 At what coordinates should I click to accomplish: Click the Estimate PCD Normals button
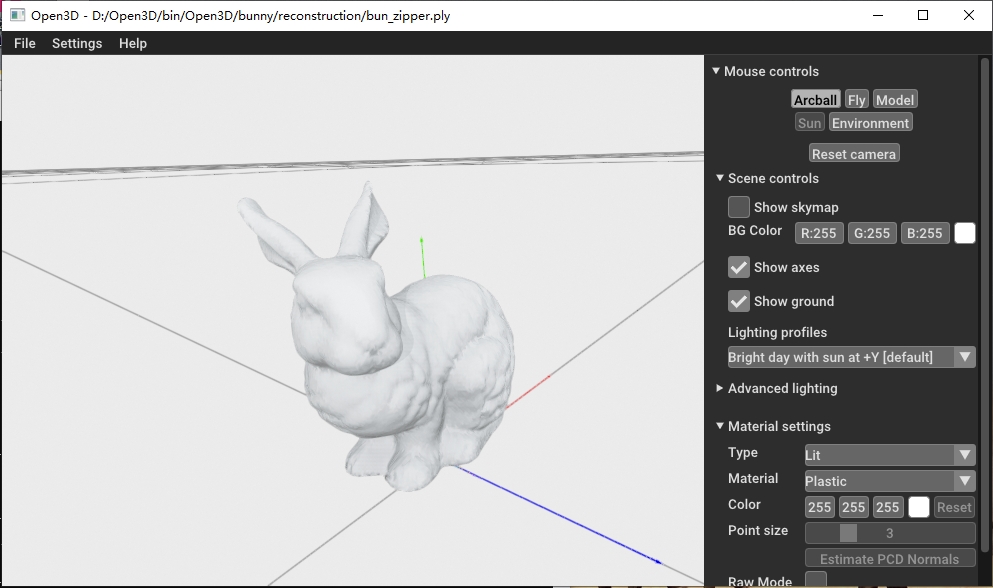coord(890,559)
